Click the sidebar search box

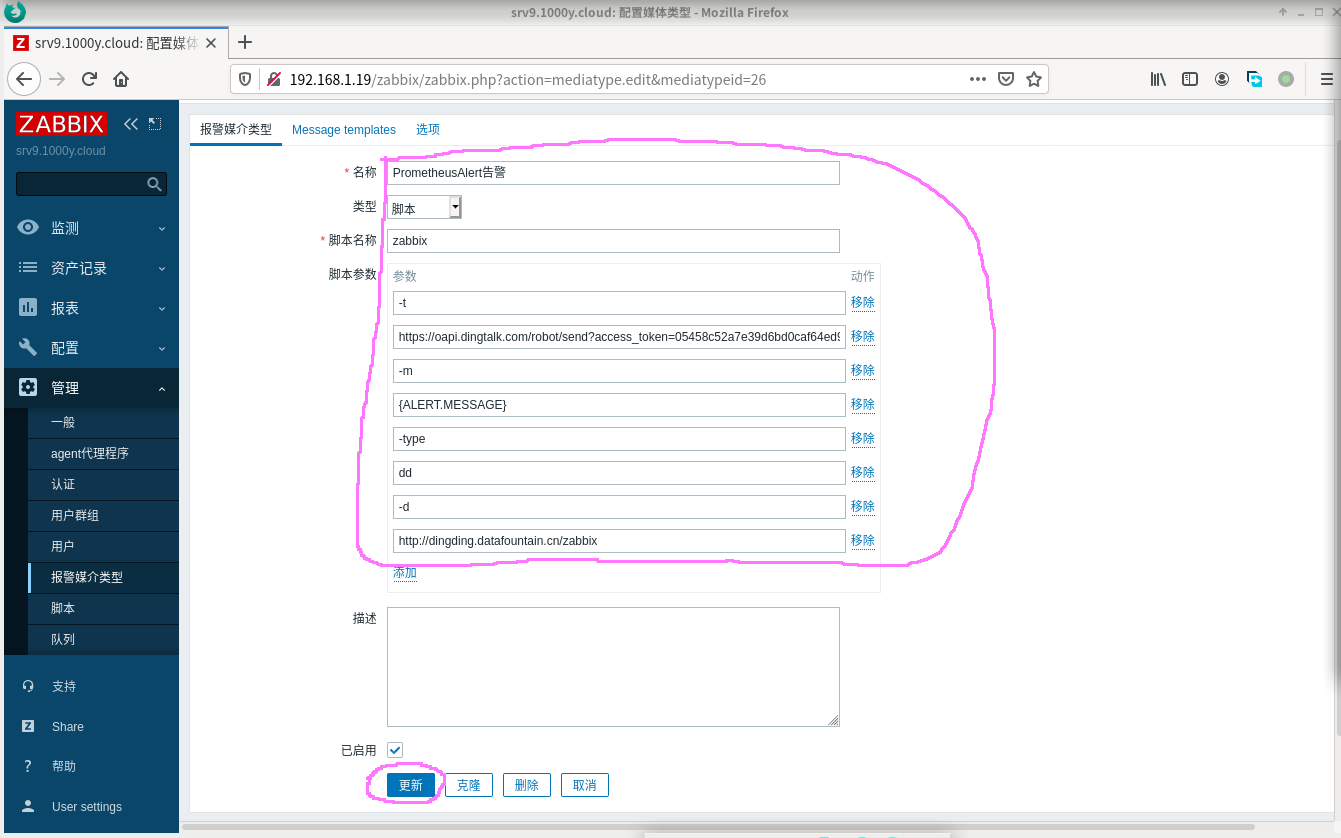tap(92, 184)
